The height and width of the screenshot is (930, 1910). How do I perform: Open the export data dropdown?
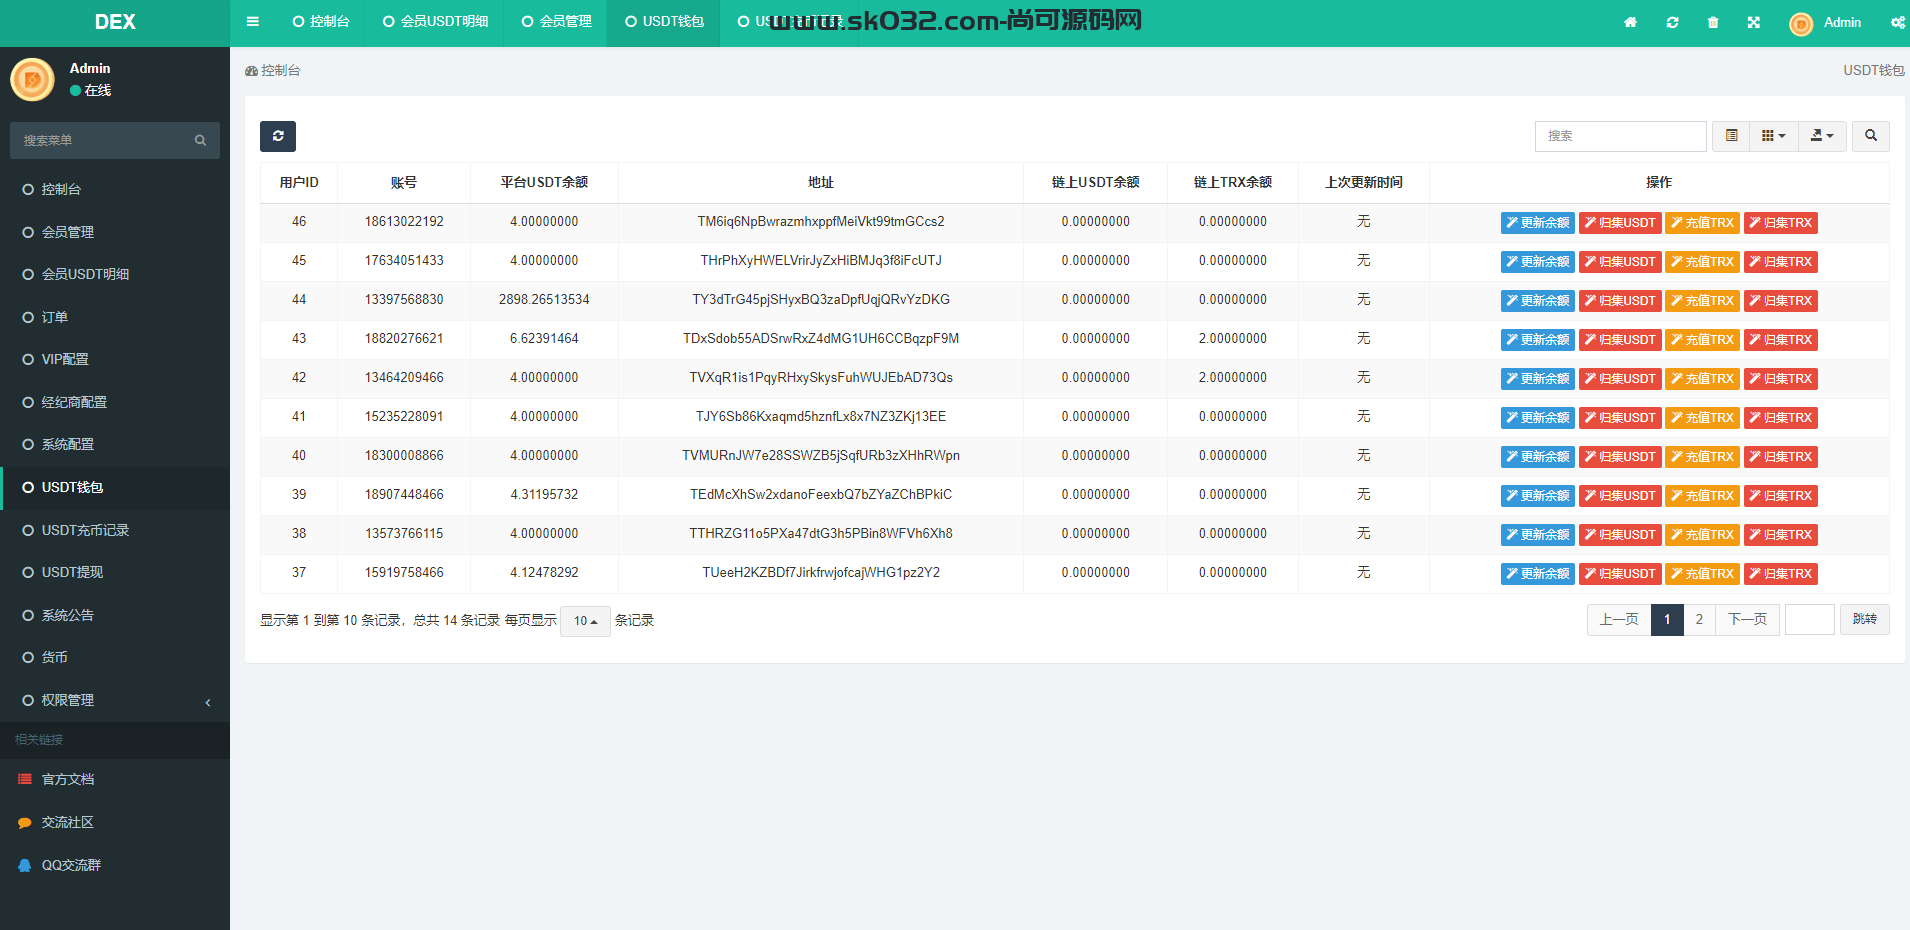point(1822,136)
